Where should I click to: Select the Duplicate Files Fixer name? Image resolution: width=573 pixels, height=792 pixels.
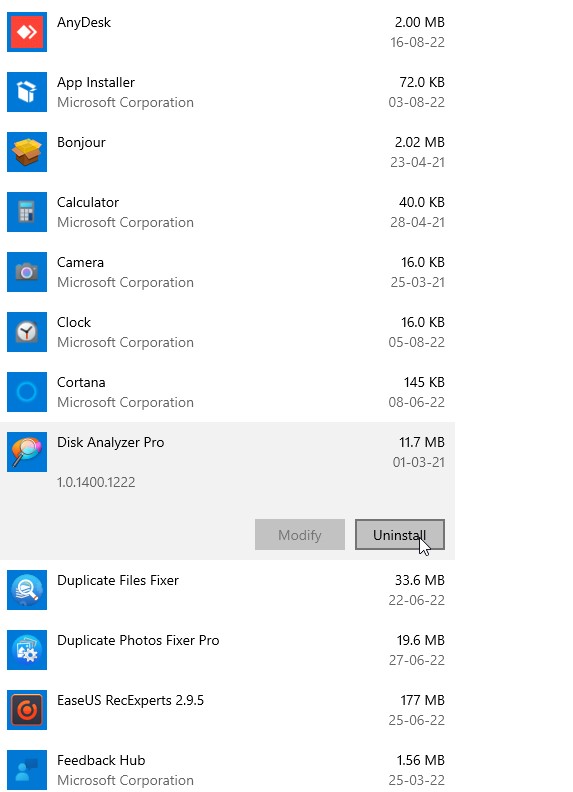[x=118, y=580]
